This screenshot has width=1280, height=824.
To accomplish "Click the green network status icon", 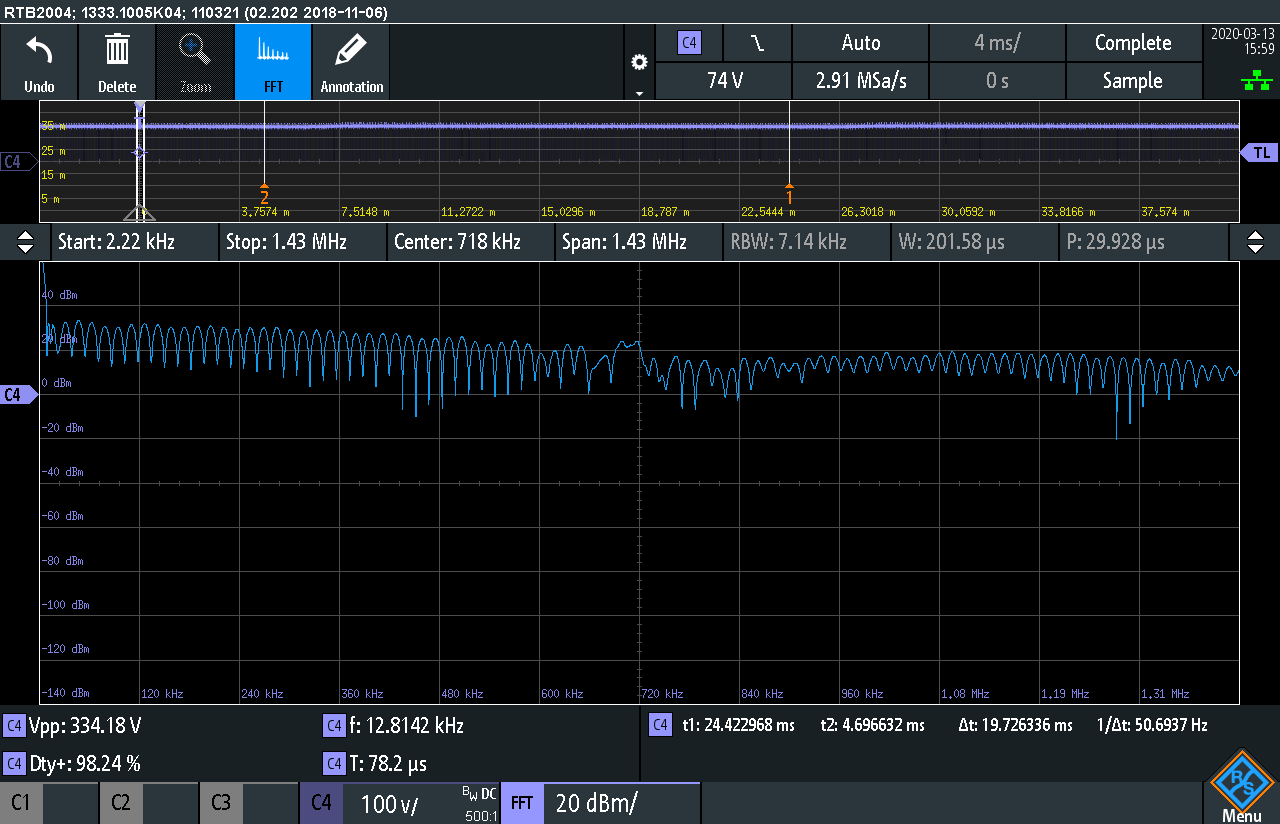I will tap(1248, 80).
